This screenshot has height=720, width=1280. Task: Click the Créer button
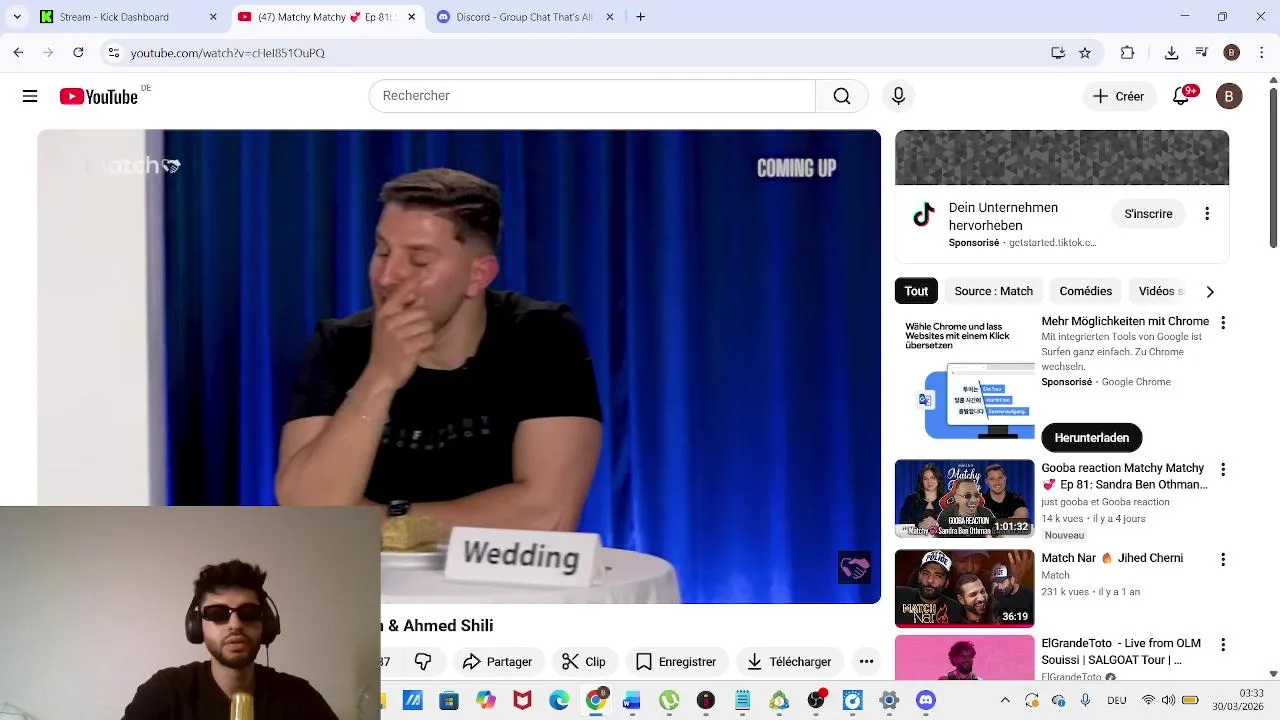click(1118, 96)
